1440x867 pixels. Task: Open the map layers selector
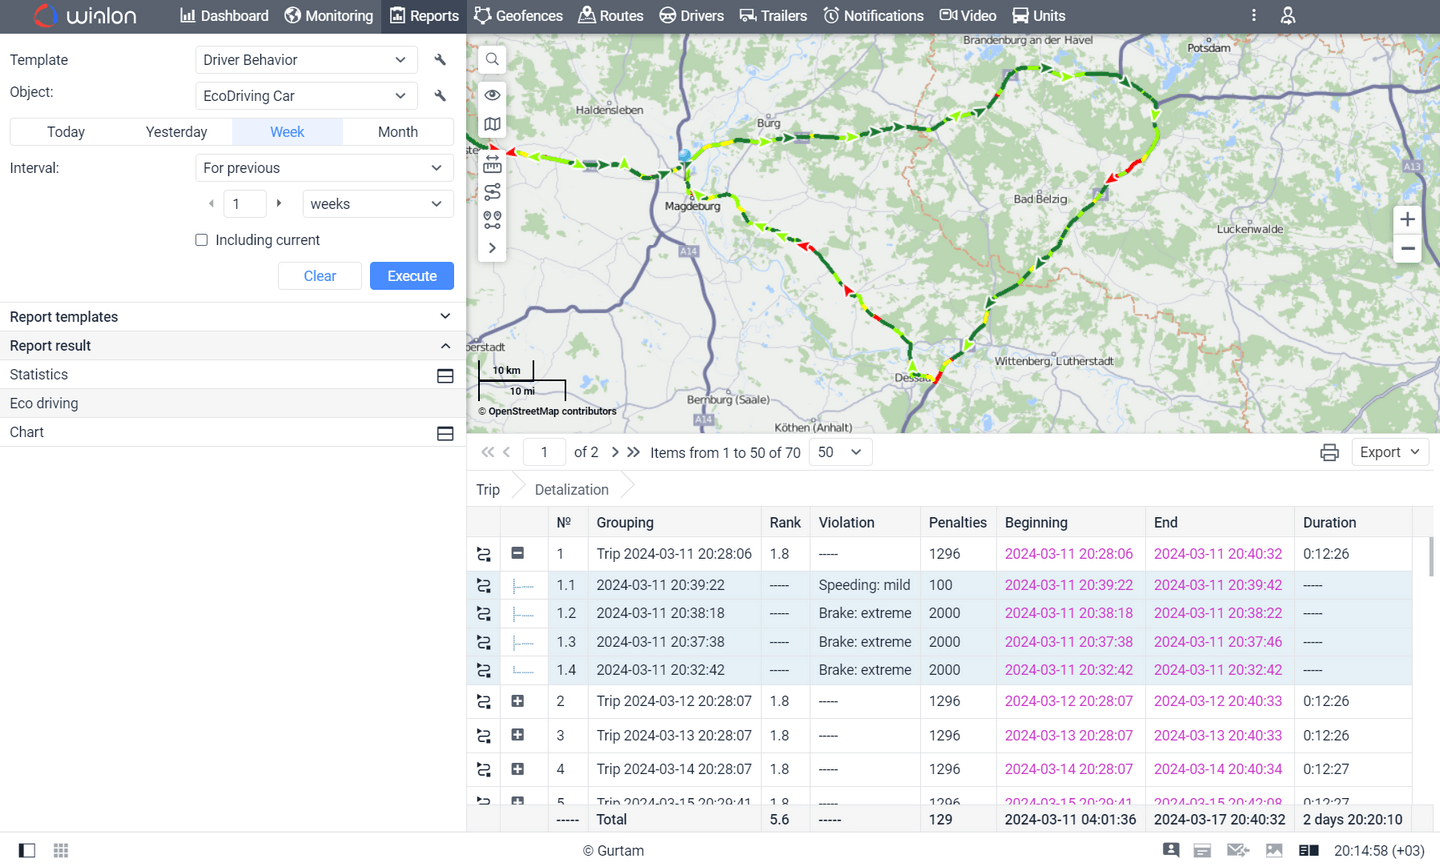[x=492, y=124]
